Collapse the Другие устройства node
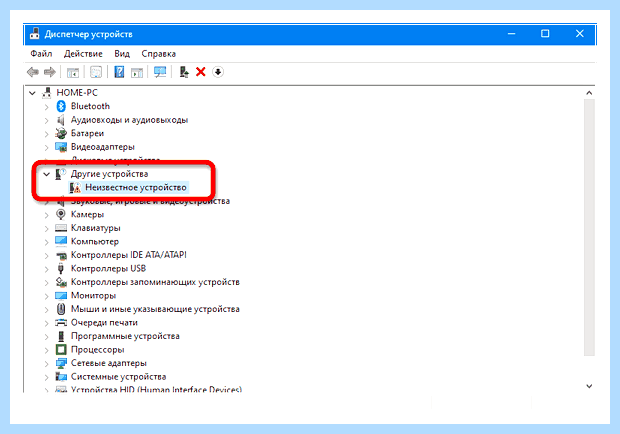Screen dimensions: 620x434 47,174
